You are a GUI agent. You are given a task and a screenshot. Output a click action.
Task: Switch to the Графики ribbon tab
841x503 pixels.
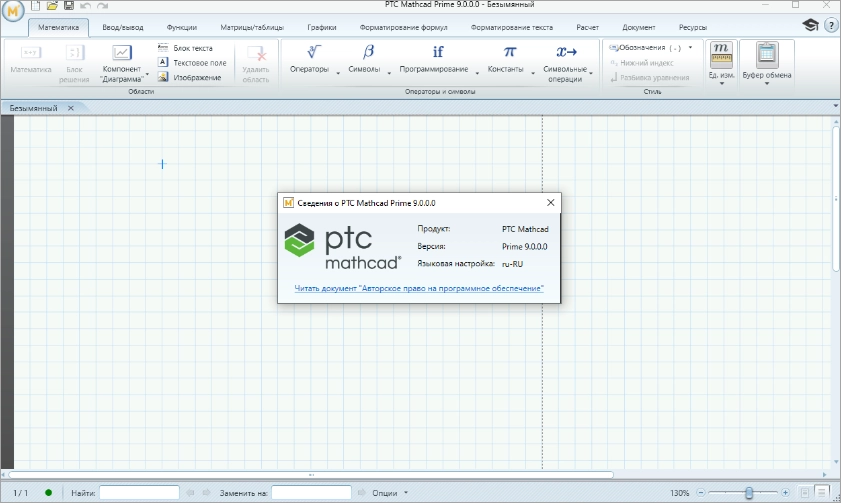pyautogui.click(x=322, y=27)
